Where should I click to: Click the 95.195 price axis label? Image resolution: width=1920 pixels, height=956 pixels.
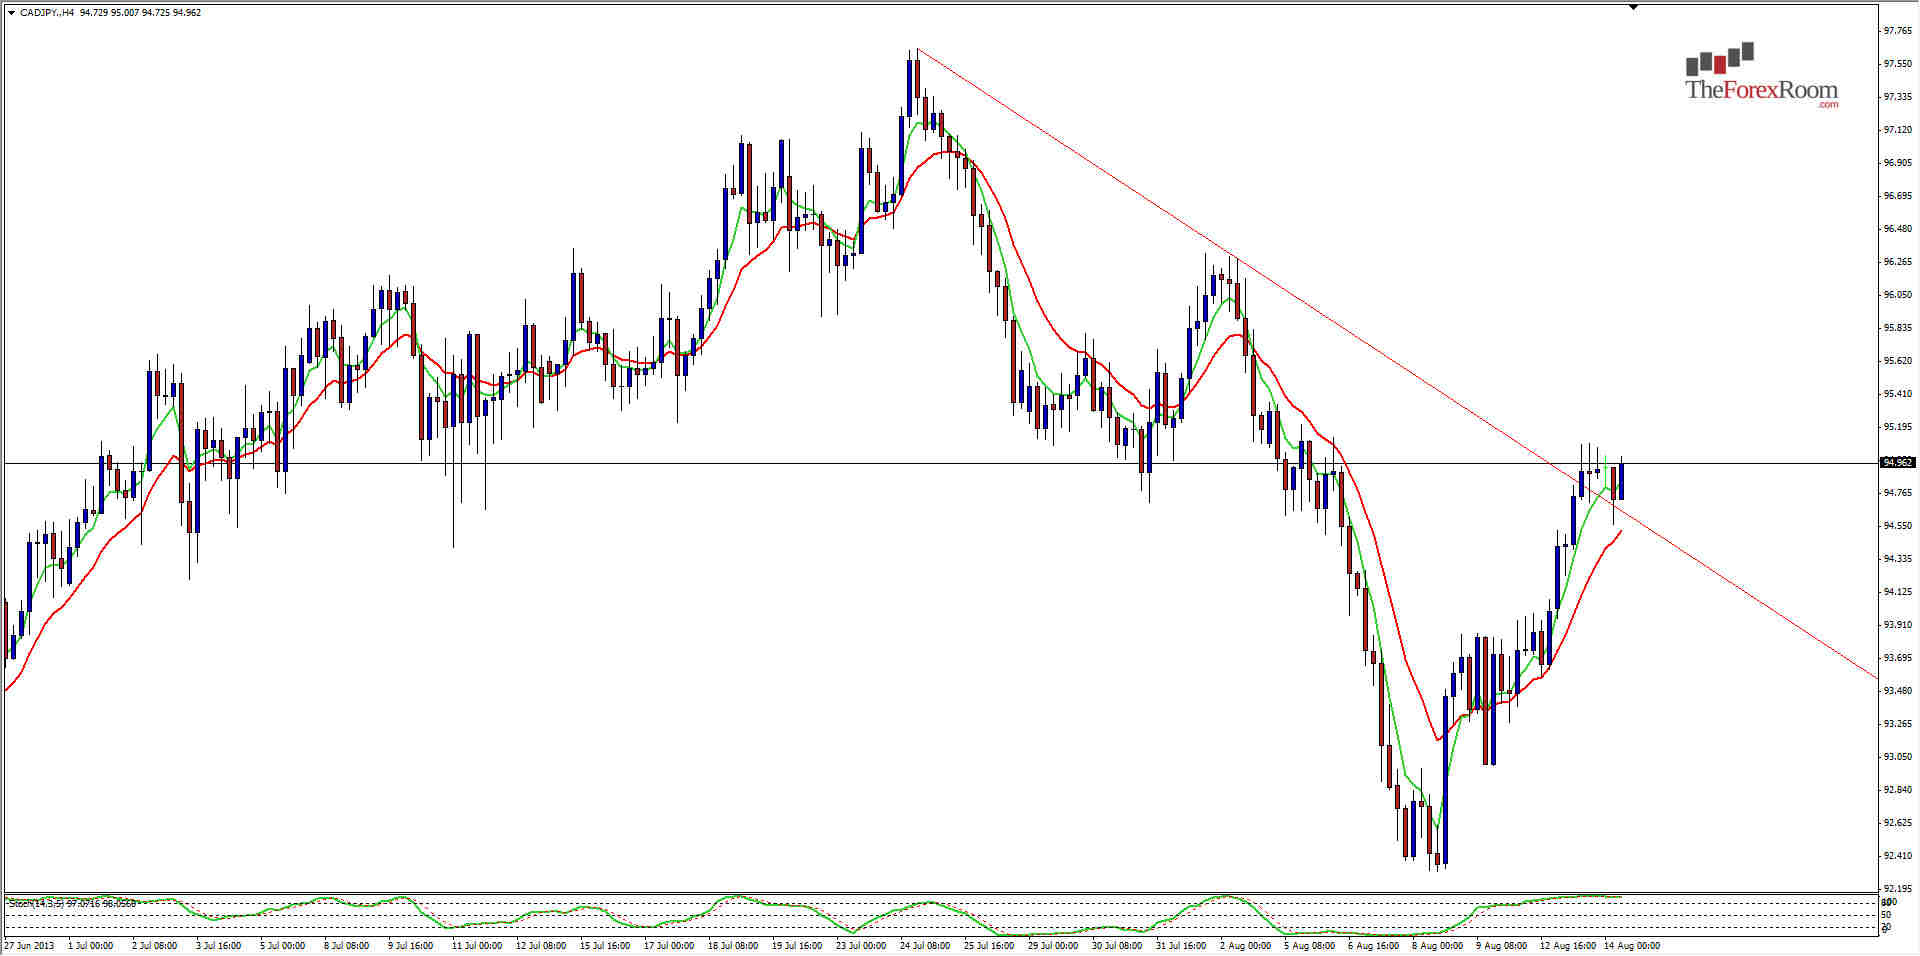(1897, 427)
